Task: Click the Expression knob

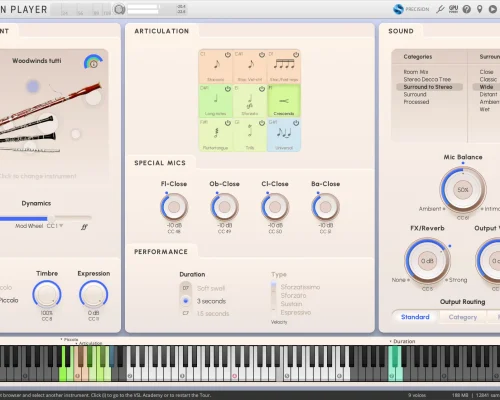Action: (x=93, y=294)
